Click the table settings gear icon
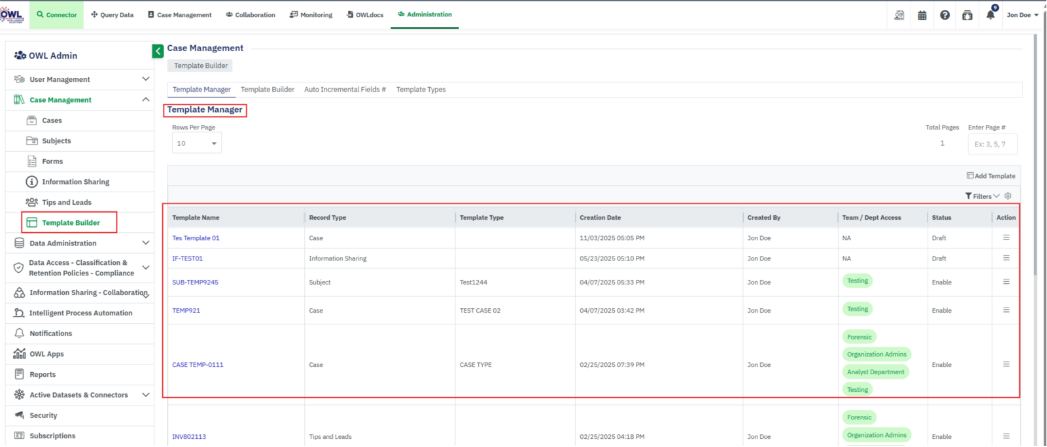Image resolution: width=1047 pixels, height=447 pixels. click(x=1008, y=196)
